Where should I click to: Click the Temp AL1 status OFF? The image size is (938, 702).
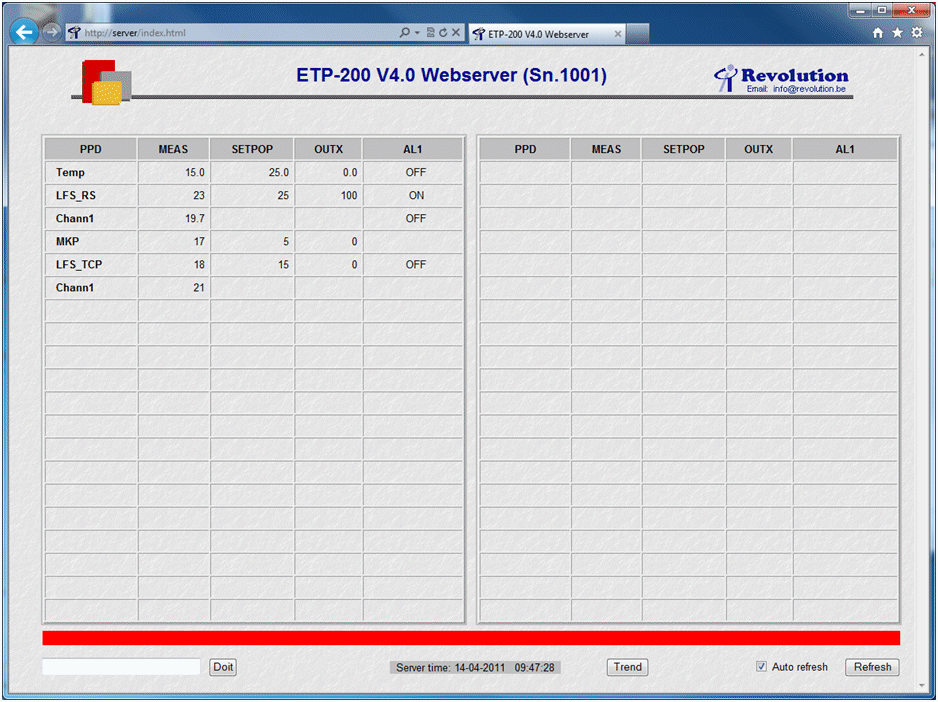pos(416,172)
